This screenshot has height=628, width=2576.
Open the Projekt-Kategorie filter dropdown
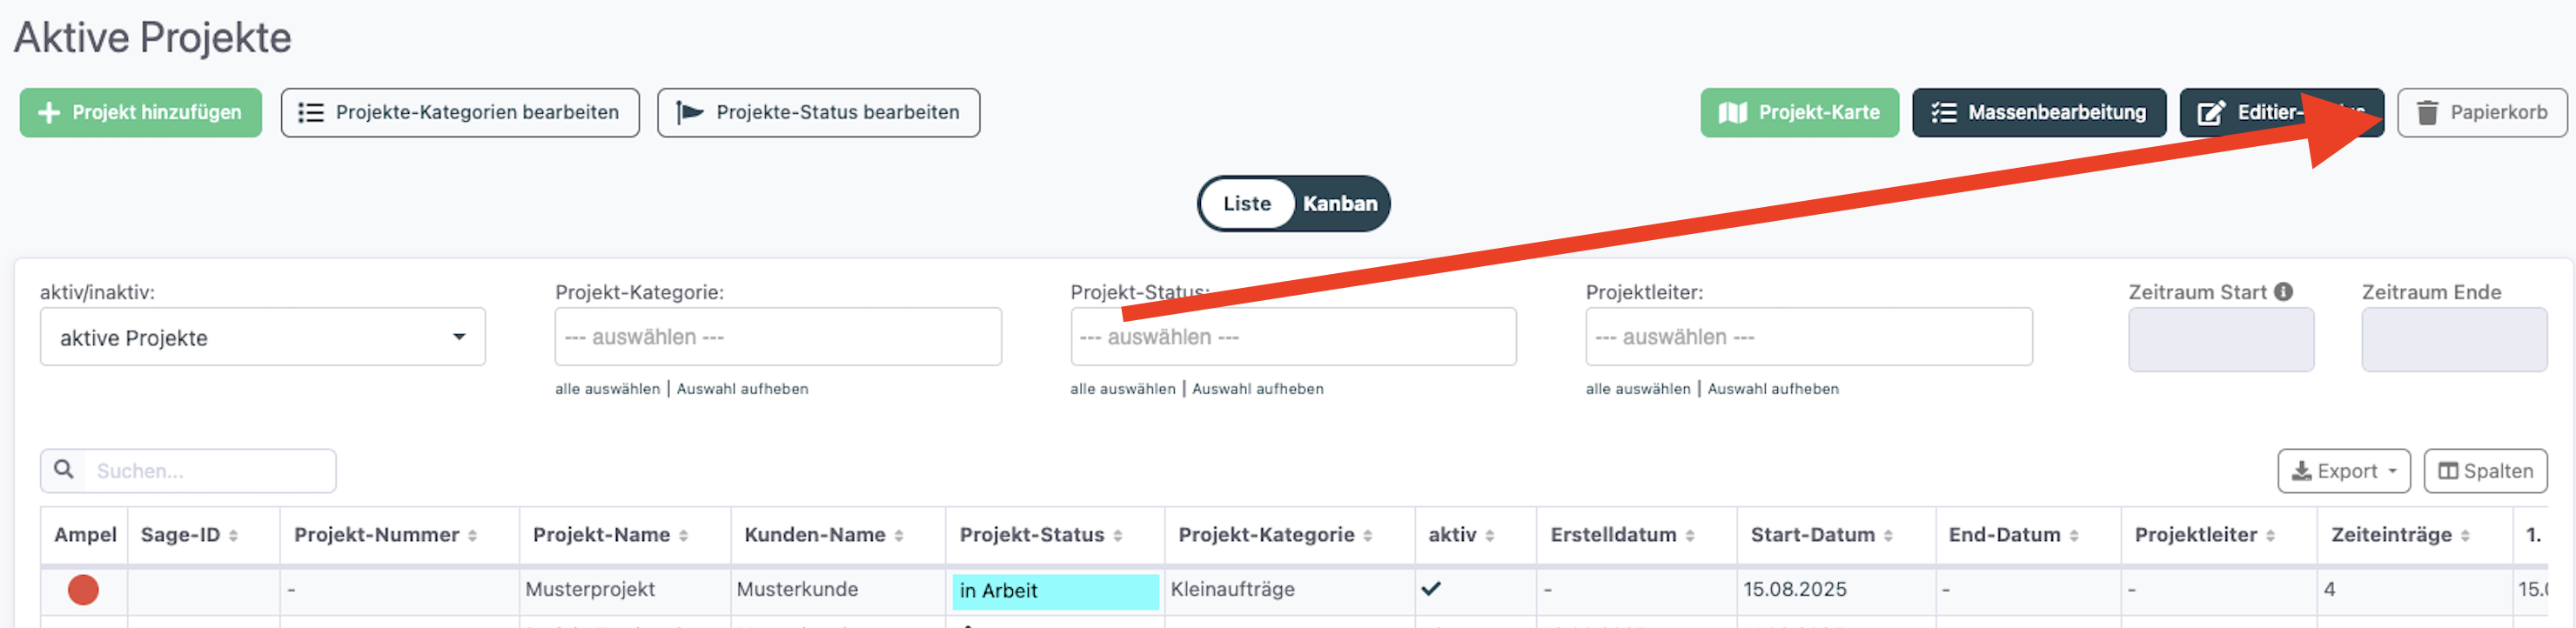(777, 337)
